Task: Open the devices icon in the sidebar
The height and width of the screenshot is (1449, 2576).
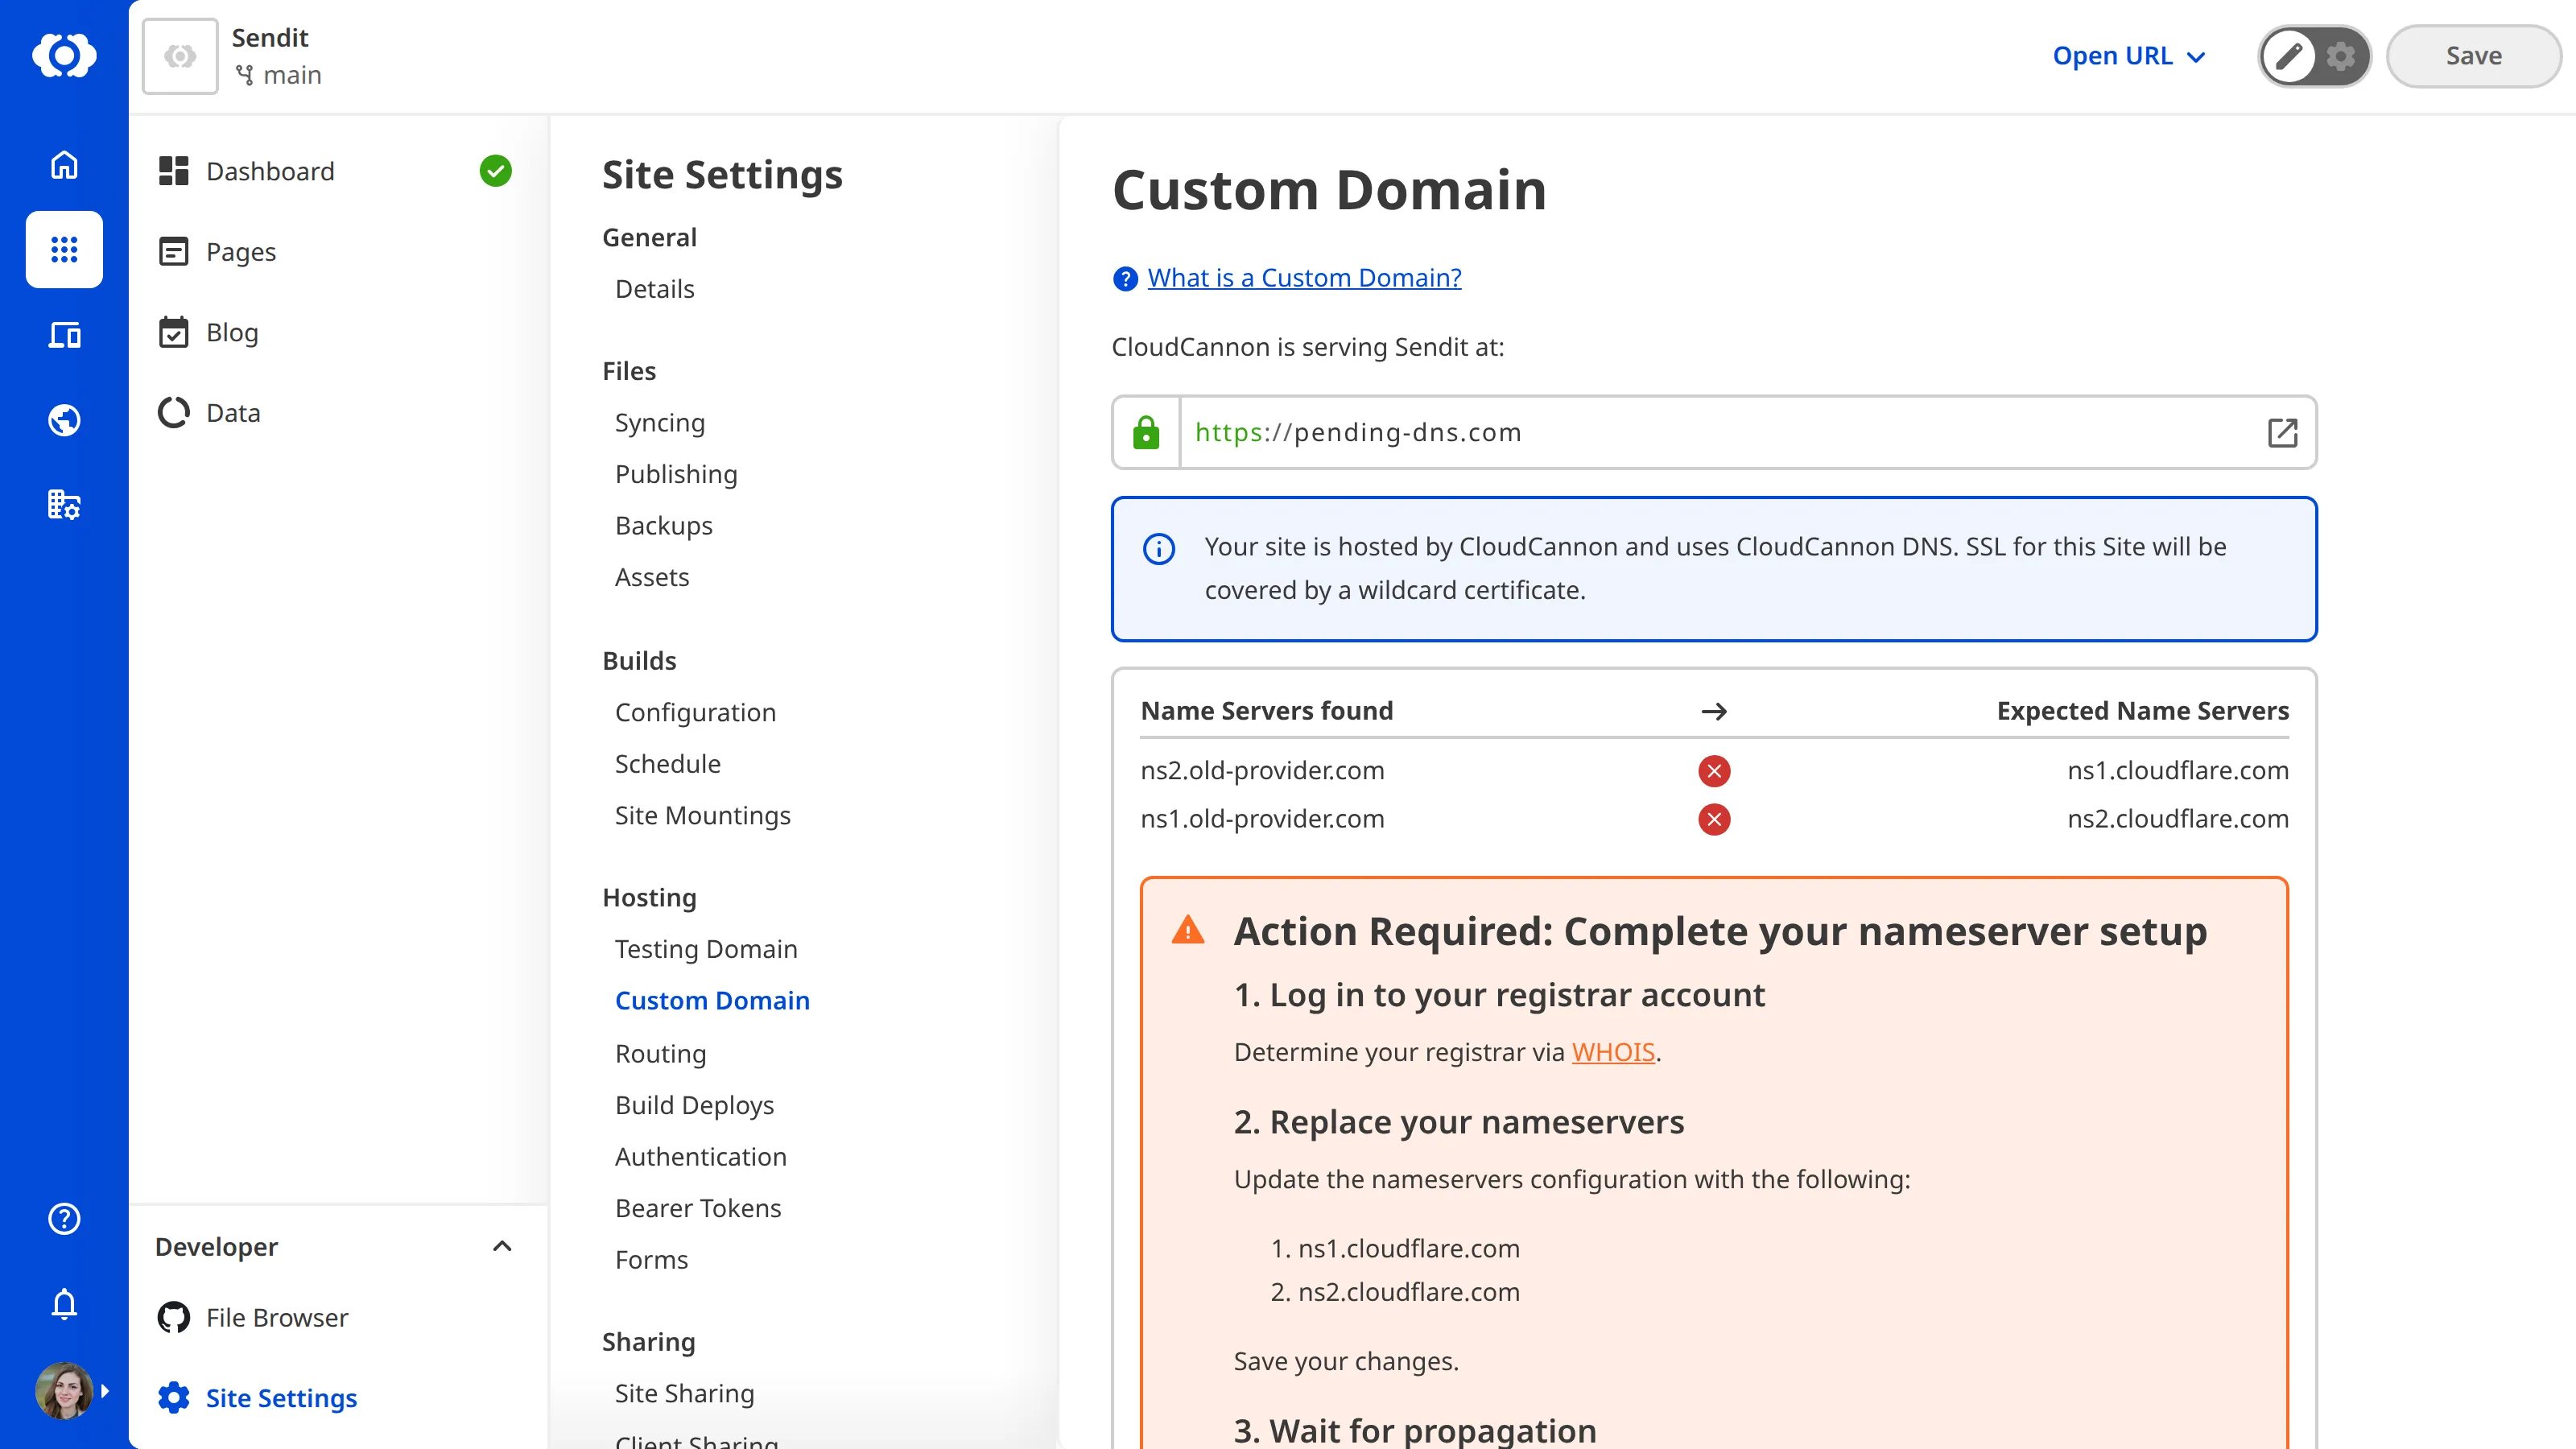Action: [64, 335]
